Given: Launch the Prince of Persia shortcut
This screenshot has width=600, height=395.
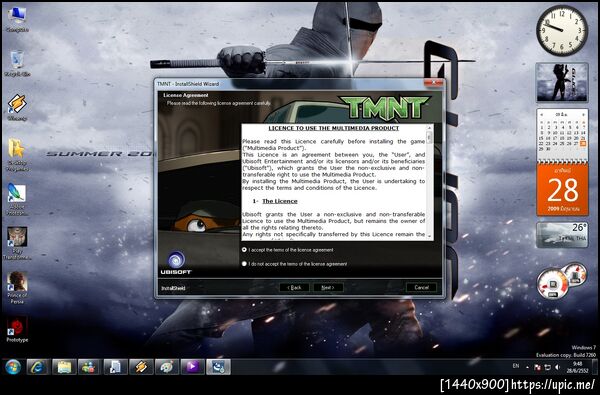Looking at the screenshot, I should click(17, 287).
